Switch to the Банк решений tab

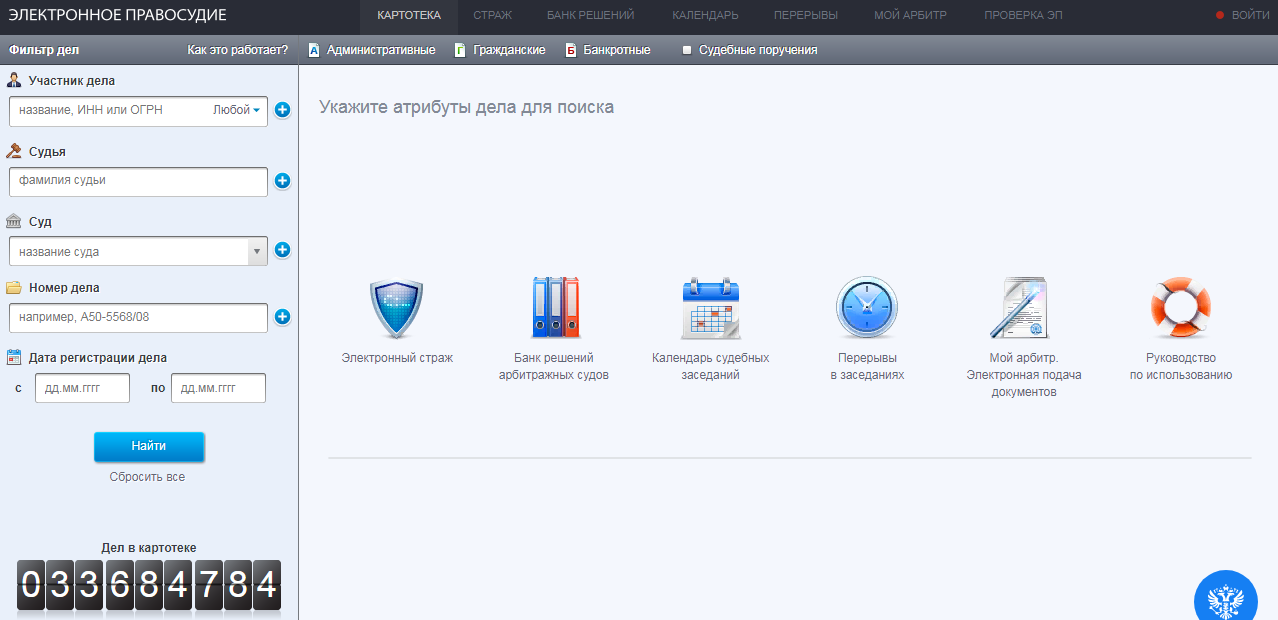pyautogui.click(x=590, y=15)
